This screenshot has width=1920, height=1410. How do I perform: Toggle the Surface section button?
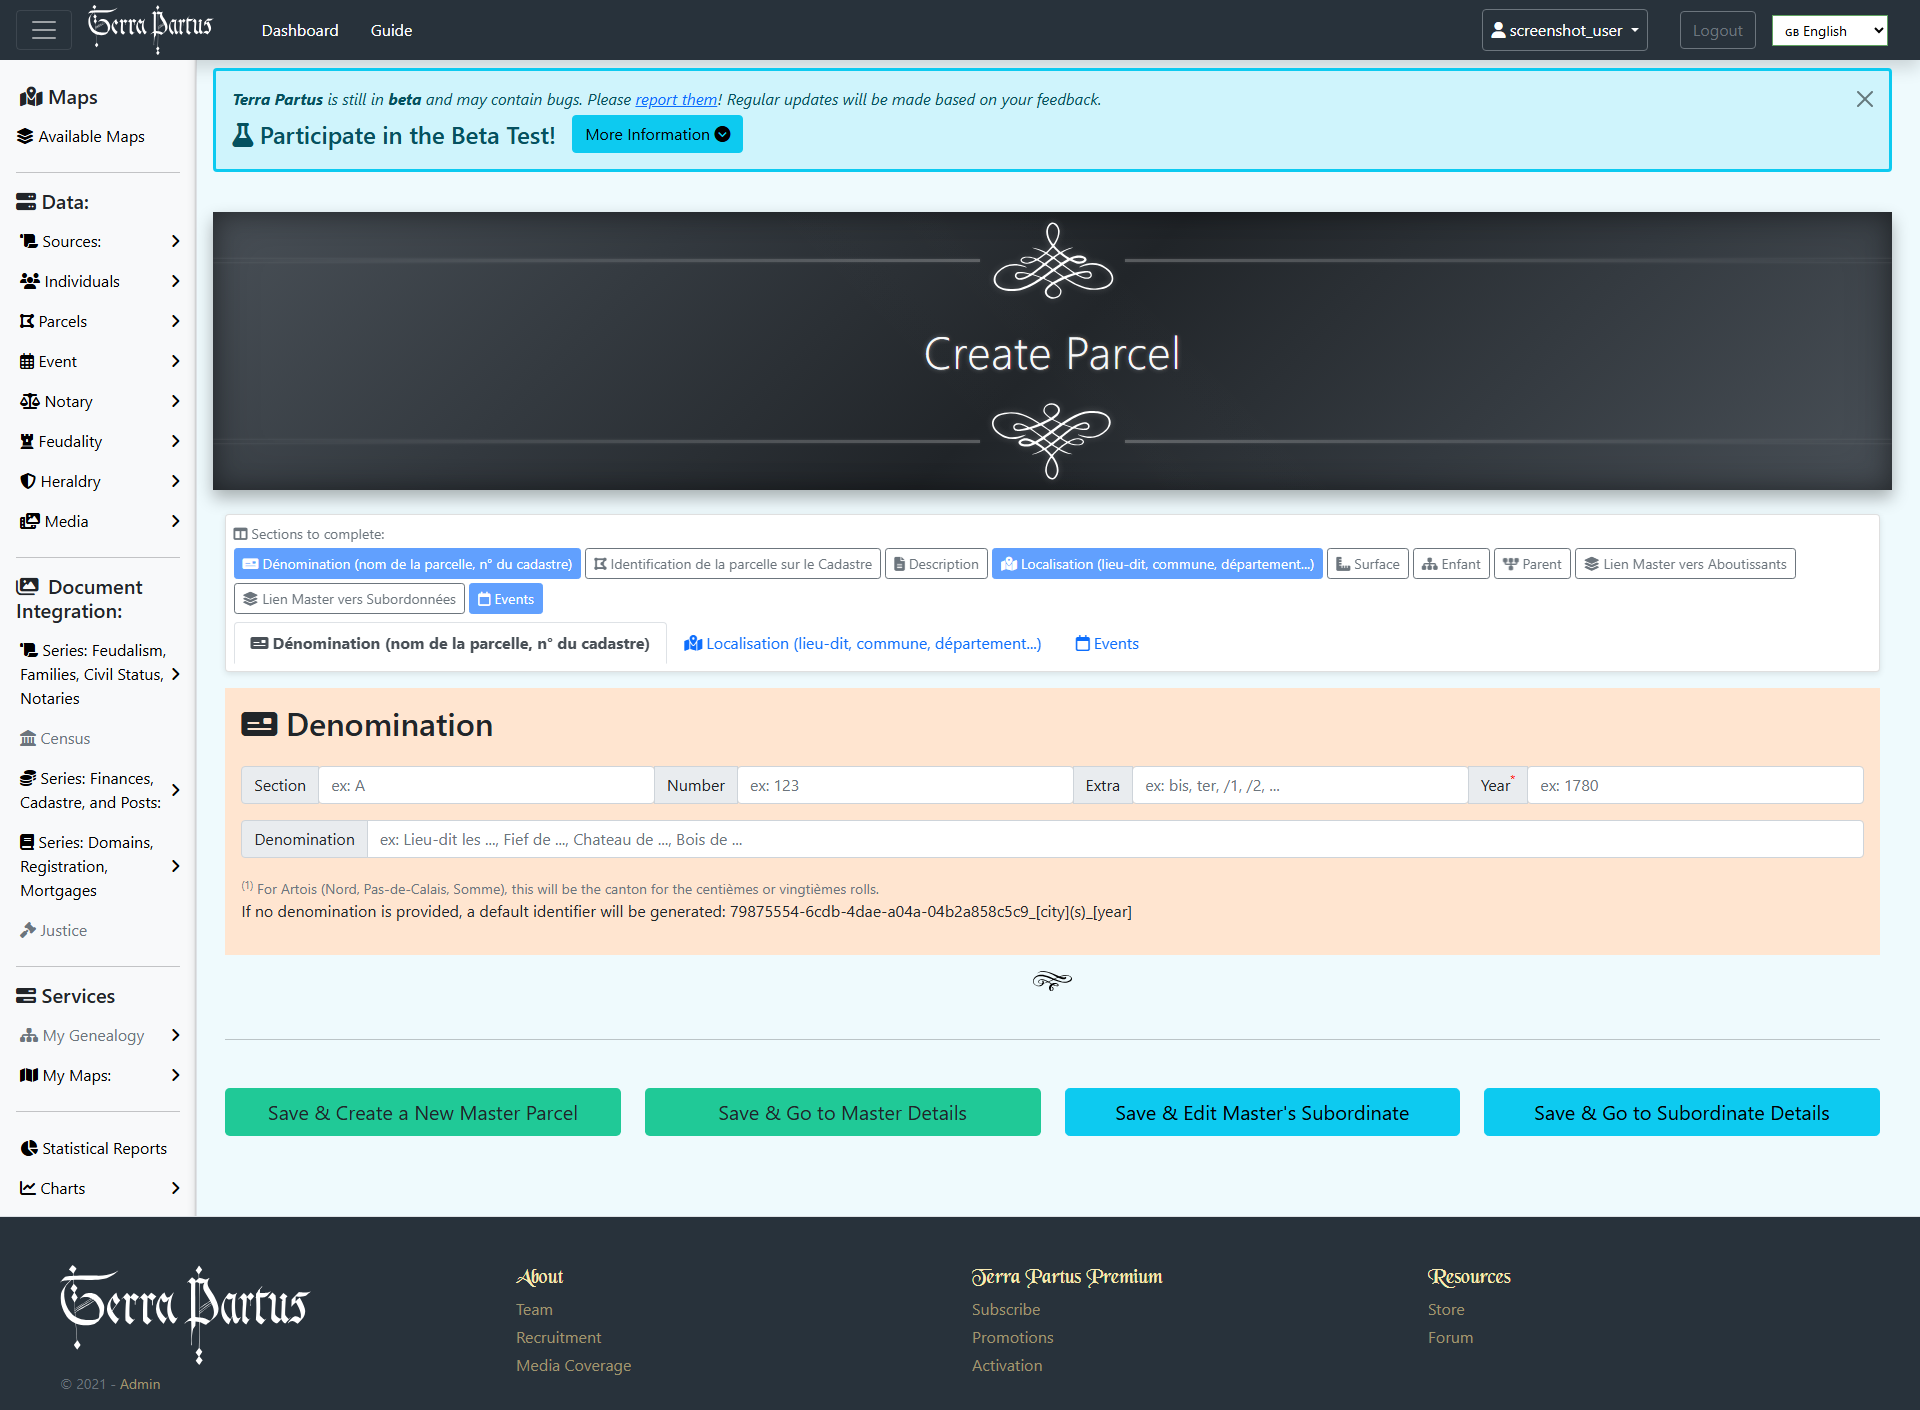pyautogui.click(x=1367, y=564)
